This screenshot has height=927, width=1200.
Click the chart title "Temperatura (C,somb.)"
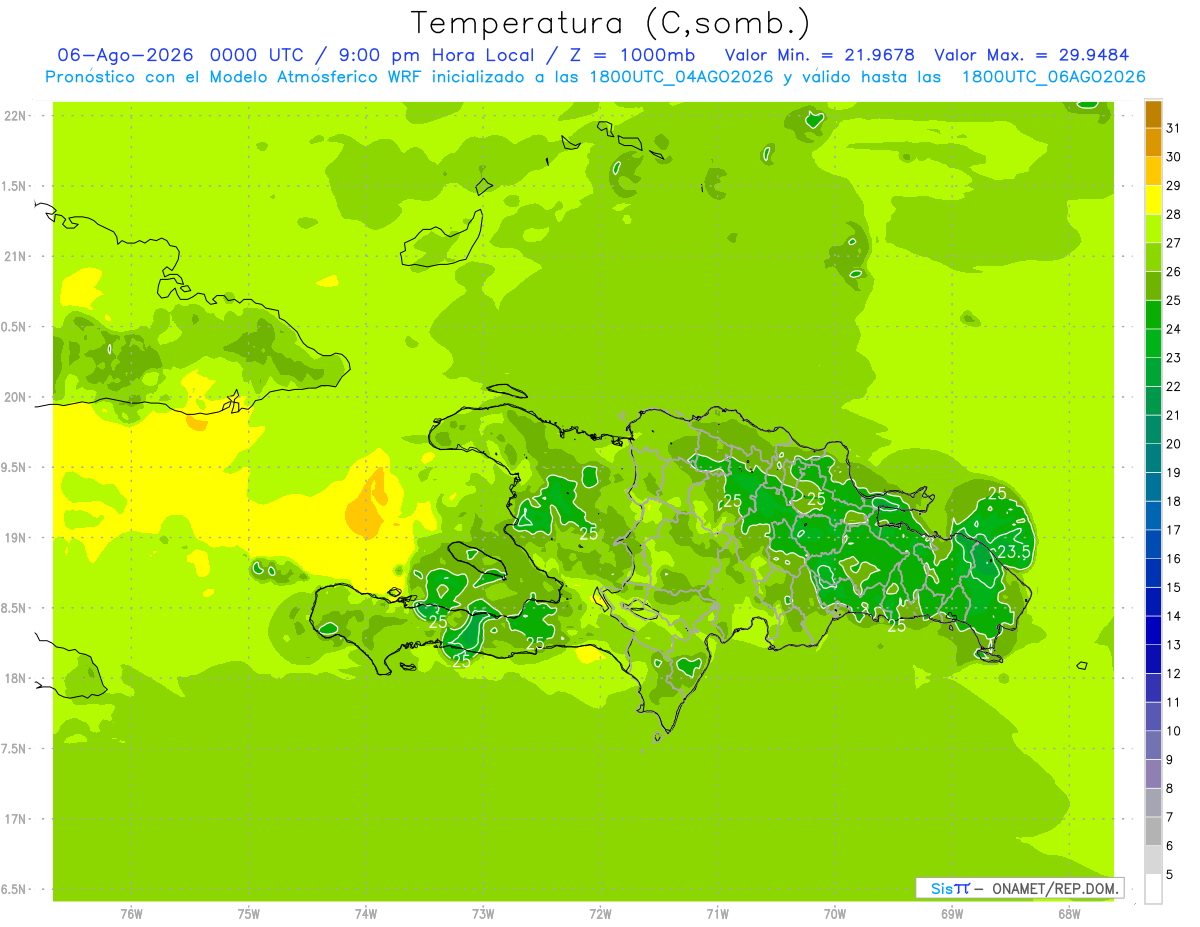pyautogui.click(x=610, y=22)
